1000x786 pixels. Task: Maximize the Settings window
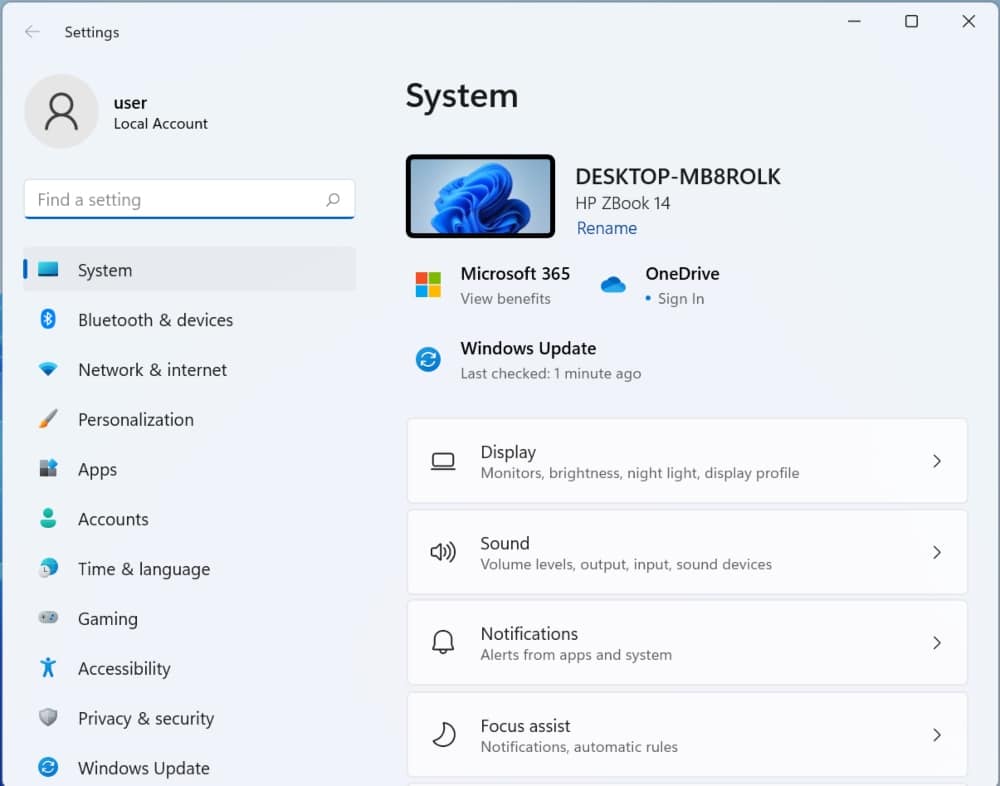911,21
